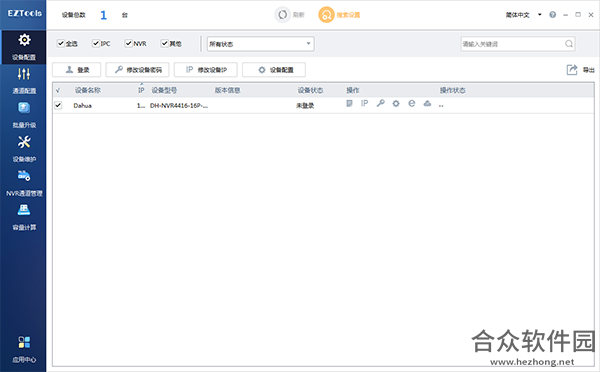Toggle the table header select-all checkbox

58,90
